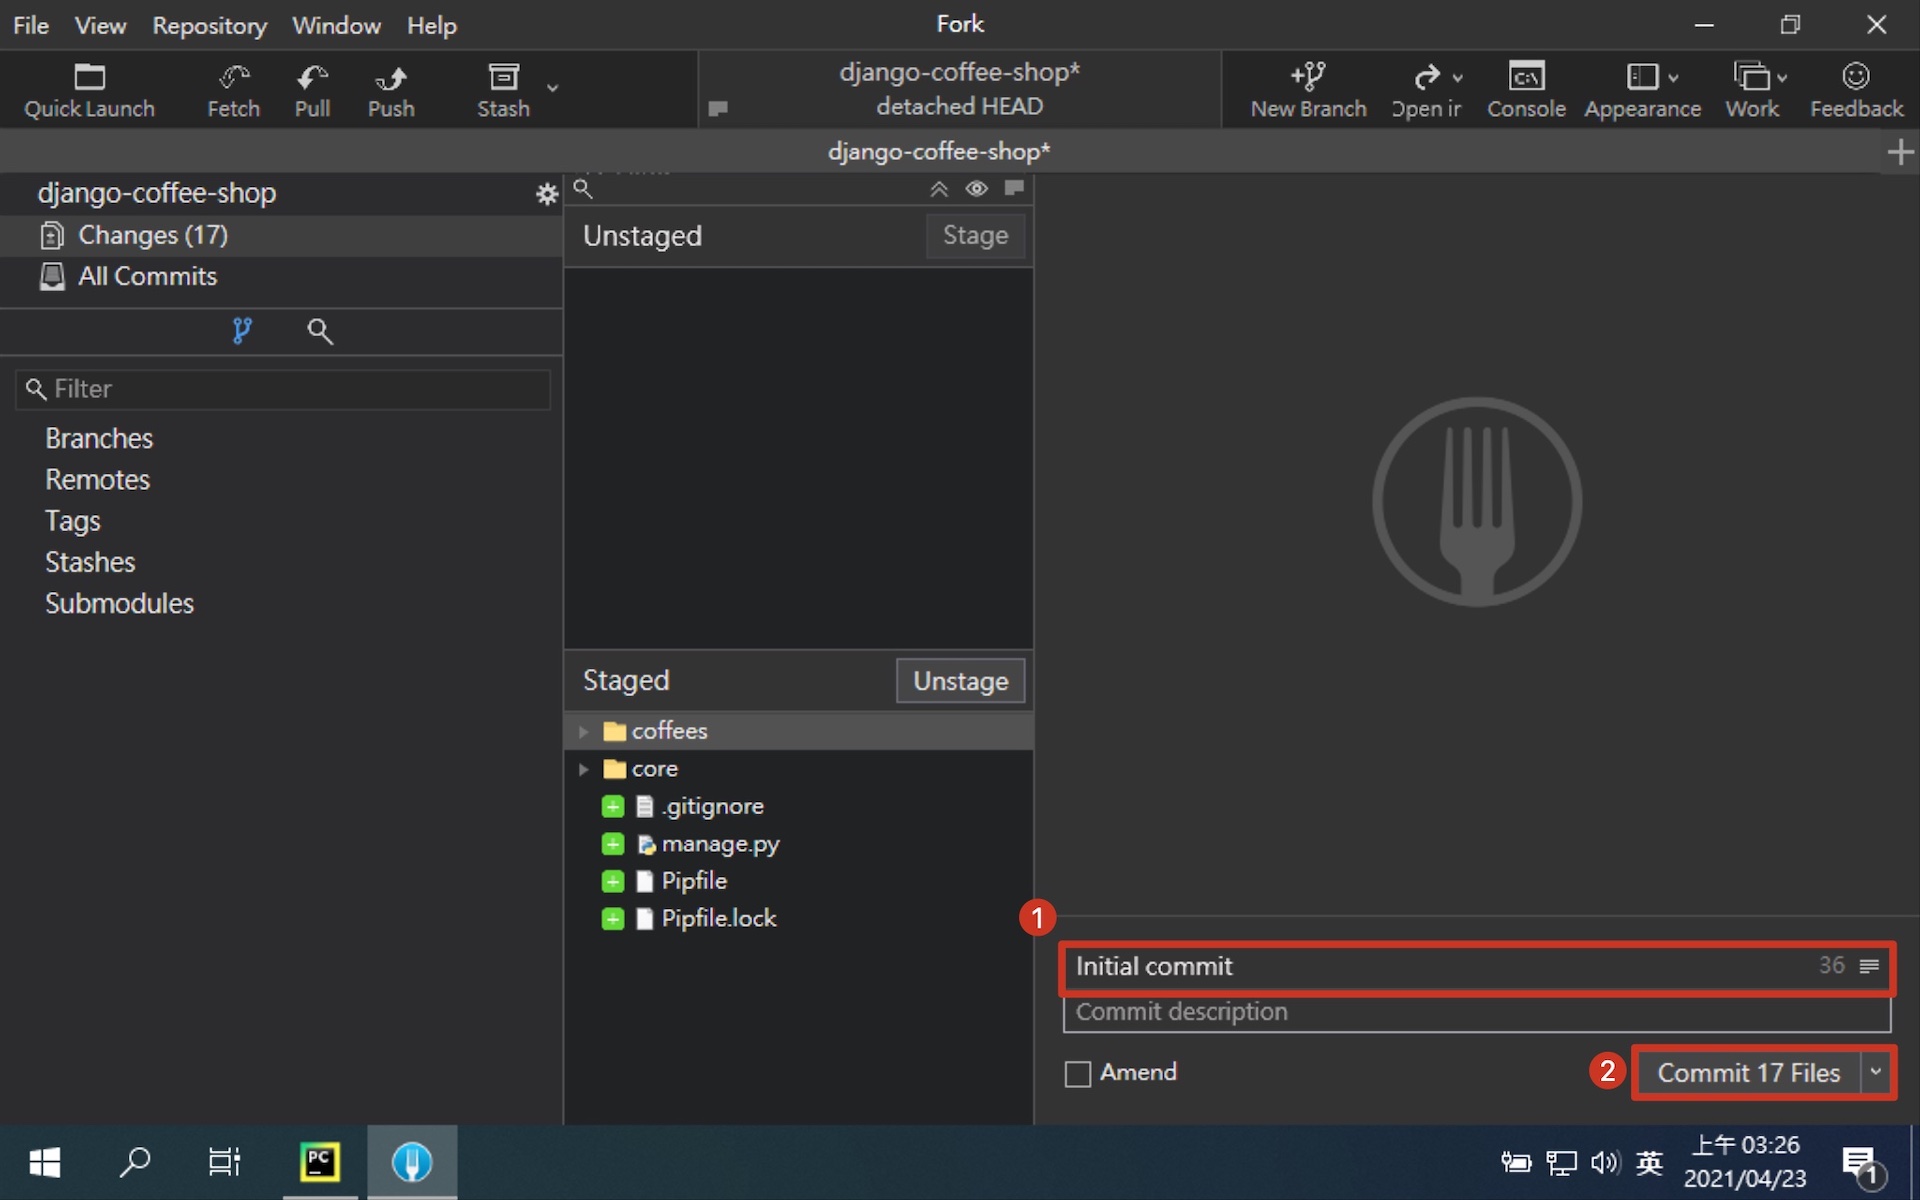Expand the Open in dropdown arrow
This screenshot has width=1920, height=1200.
(1457, 78)
